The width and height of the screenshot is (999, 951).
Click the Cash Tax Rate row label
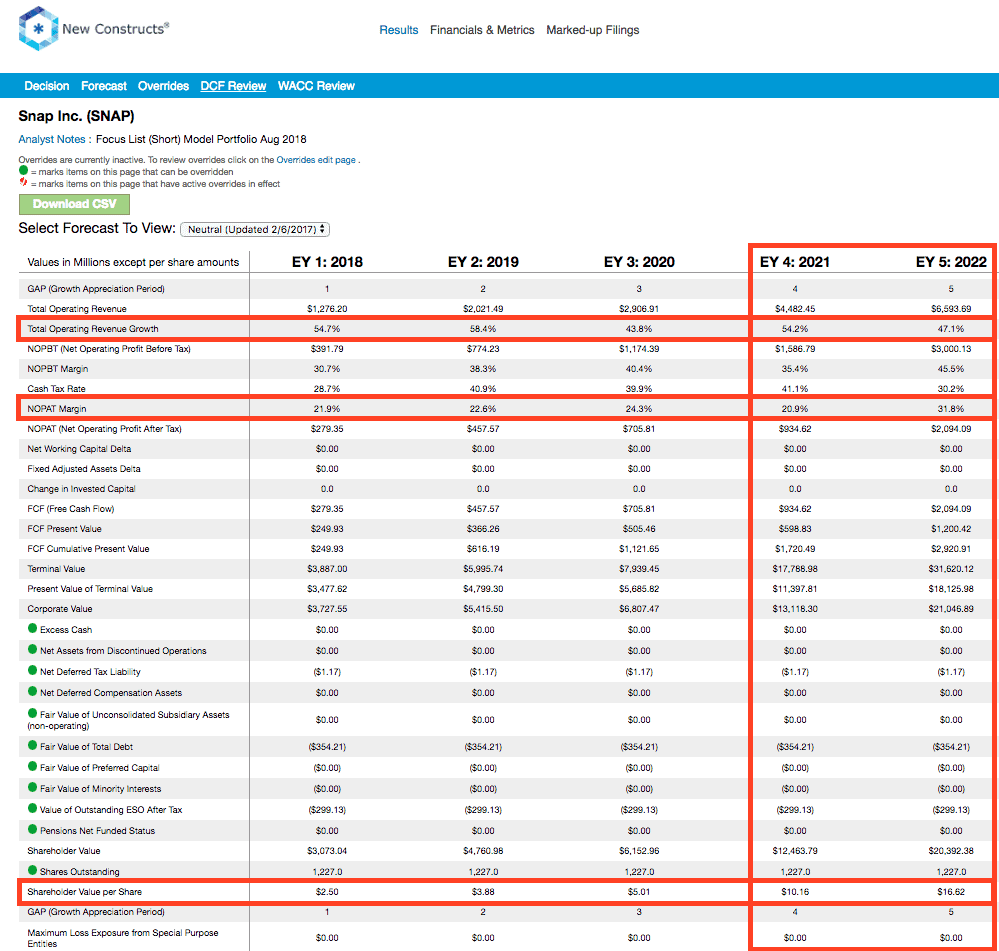[x=56, y=389]
